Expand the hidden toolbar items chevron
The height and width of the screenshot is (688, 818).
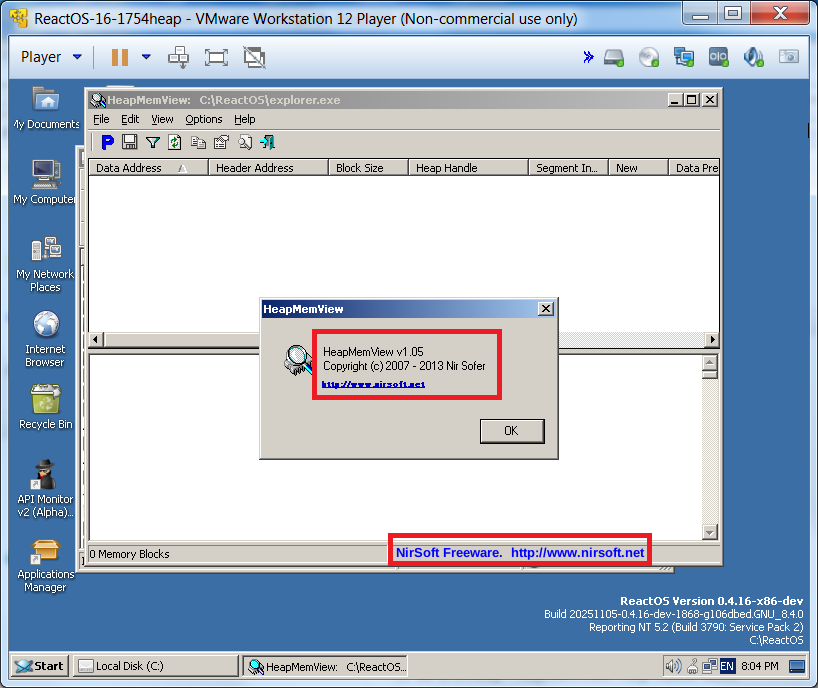[588, 57]
